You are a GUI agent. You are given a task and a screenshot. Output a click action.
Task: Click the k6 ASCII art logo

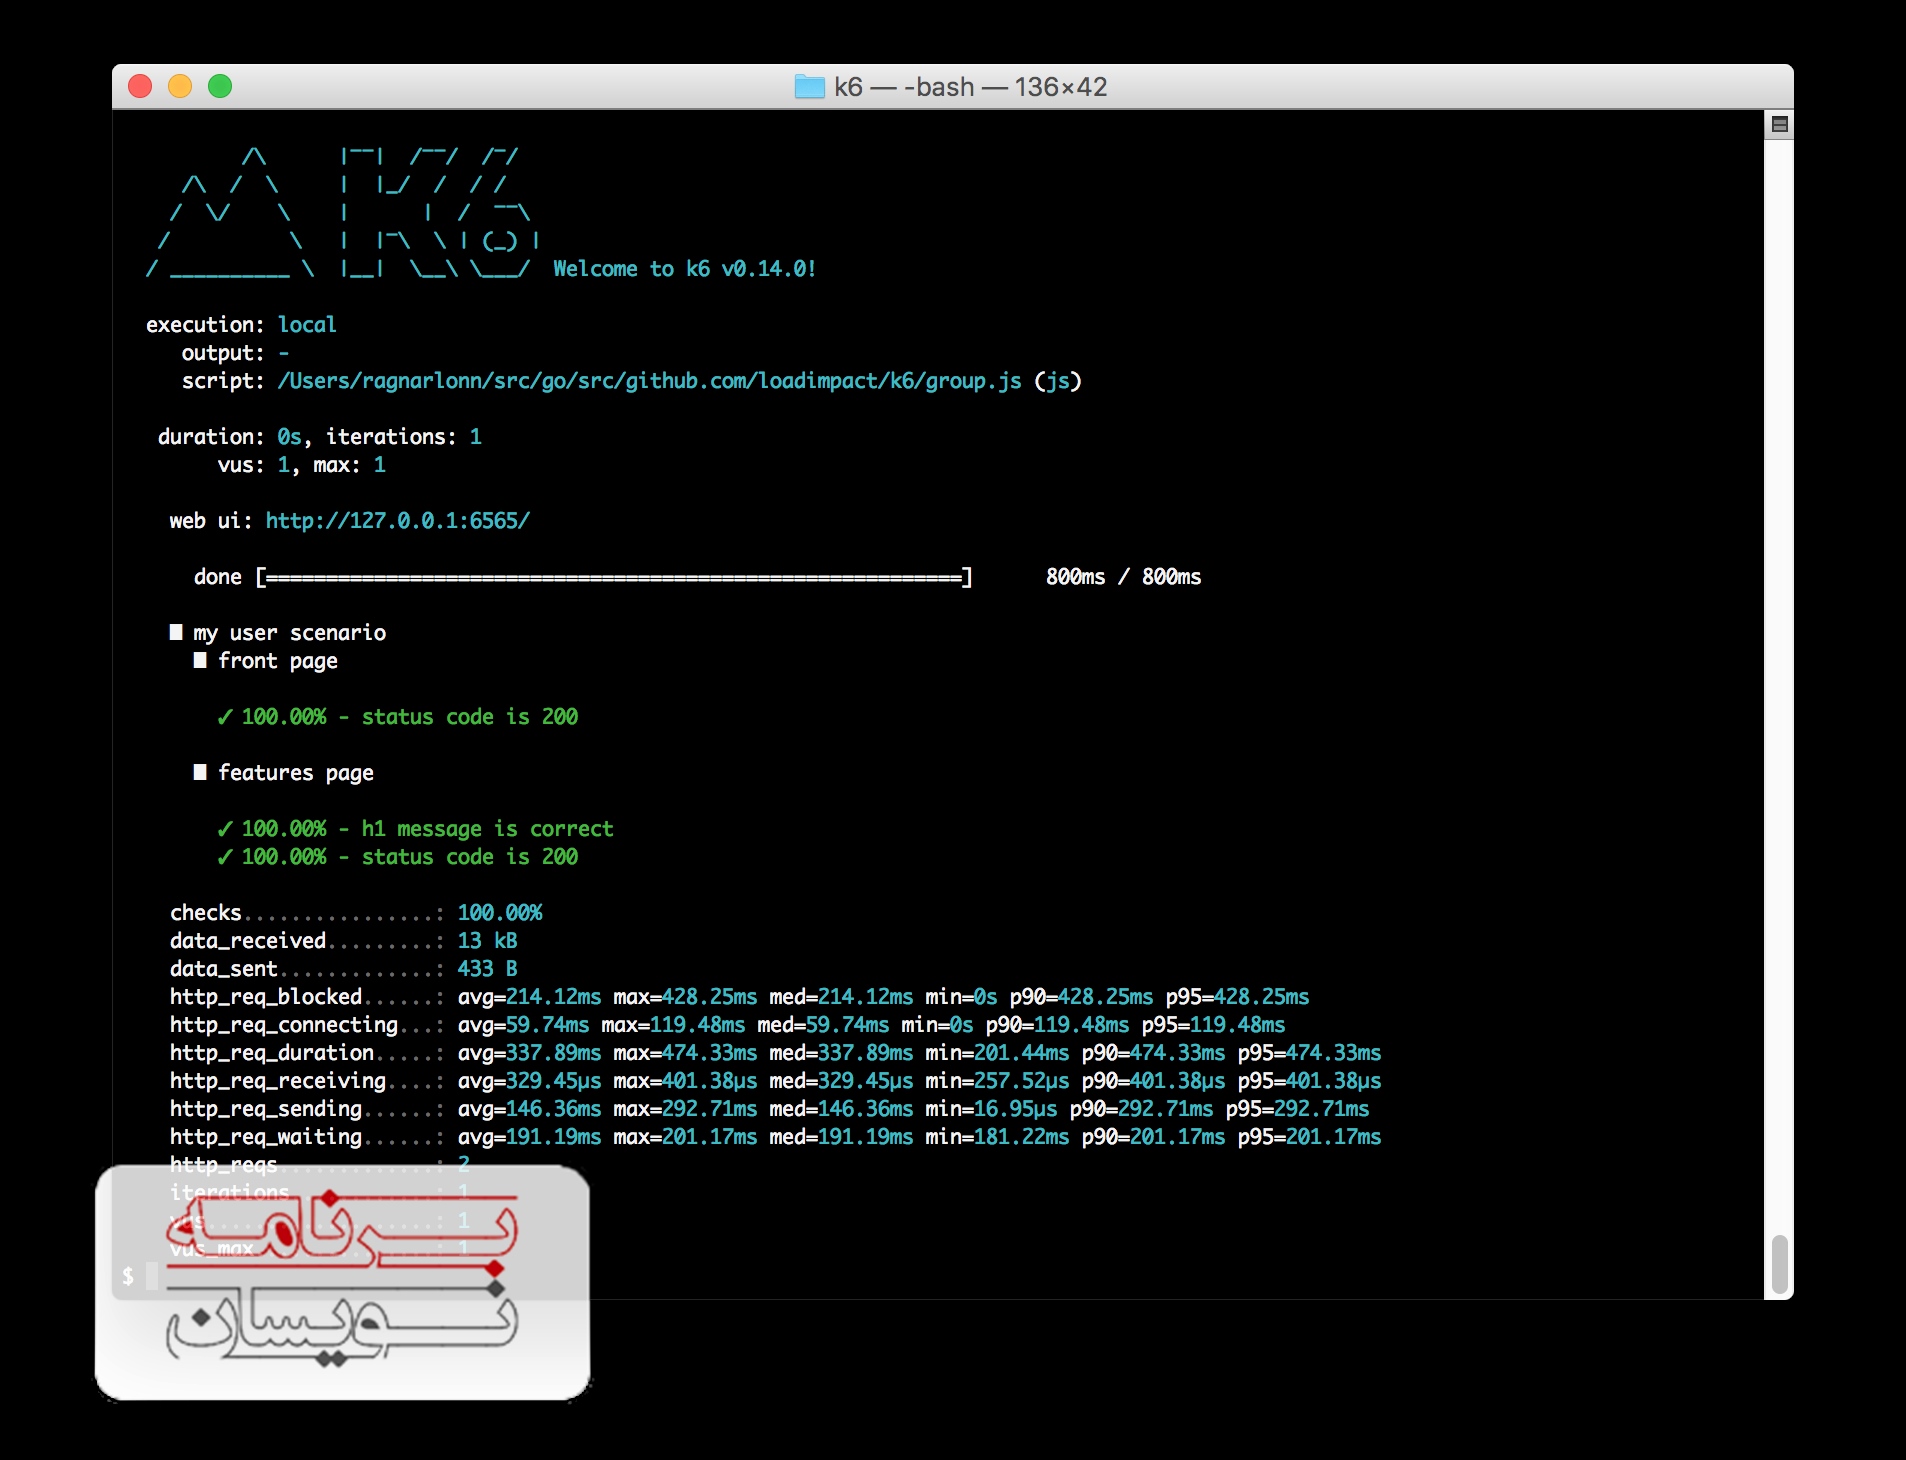pos(342,213)
